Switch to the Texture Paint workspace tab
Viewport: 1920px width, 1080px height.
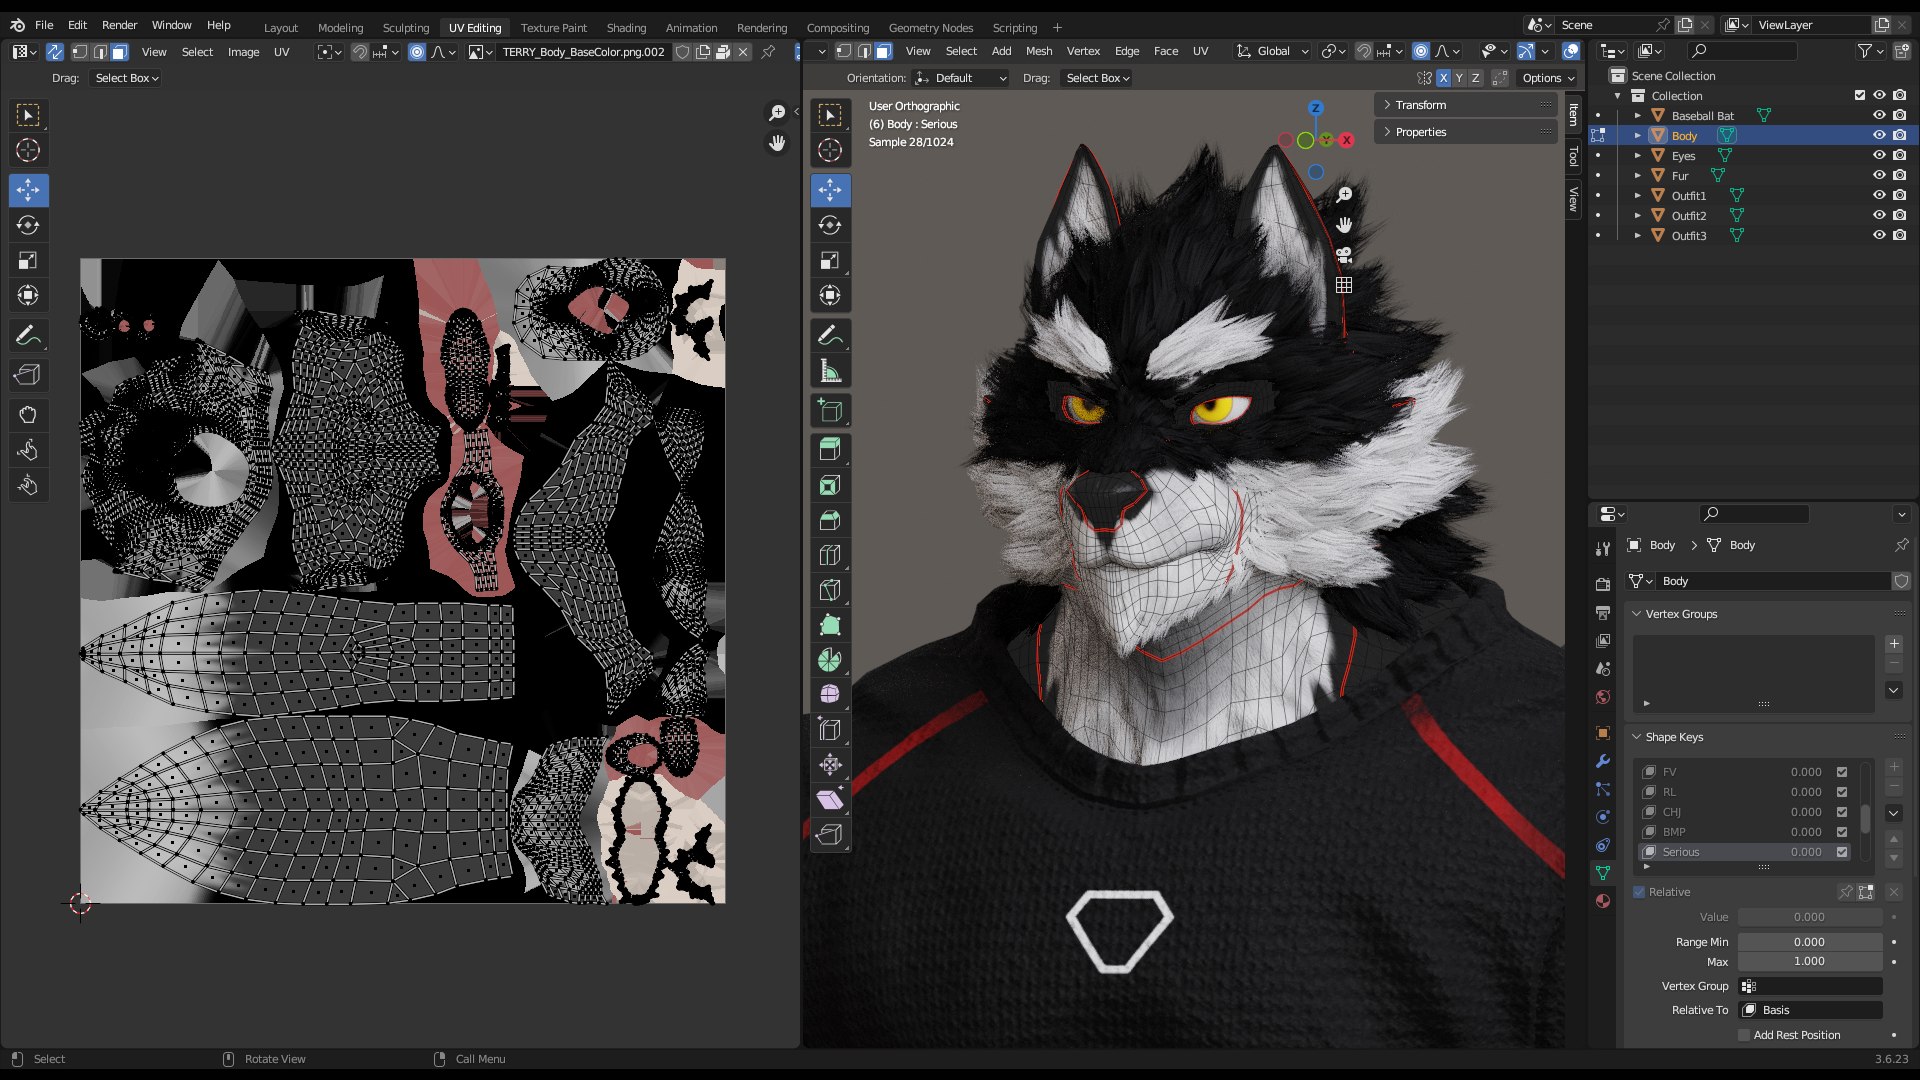coord(554,28)
